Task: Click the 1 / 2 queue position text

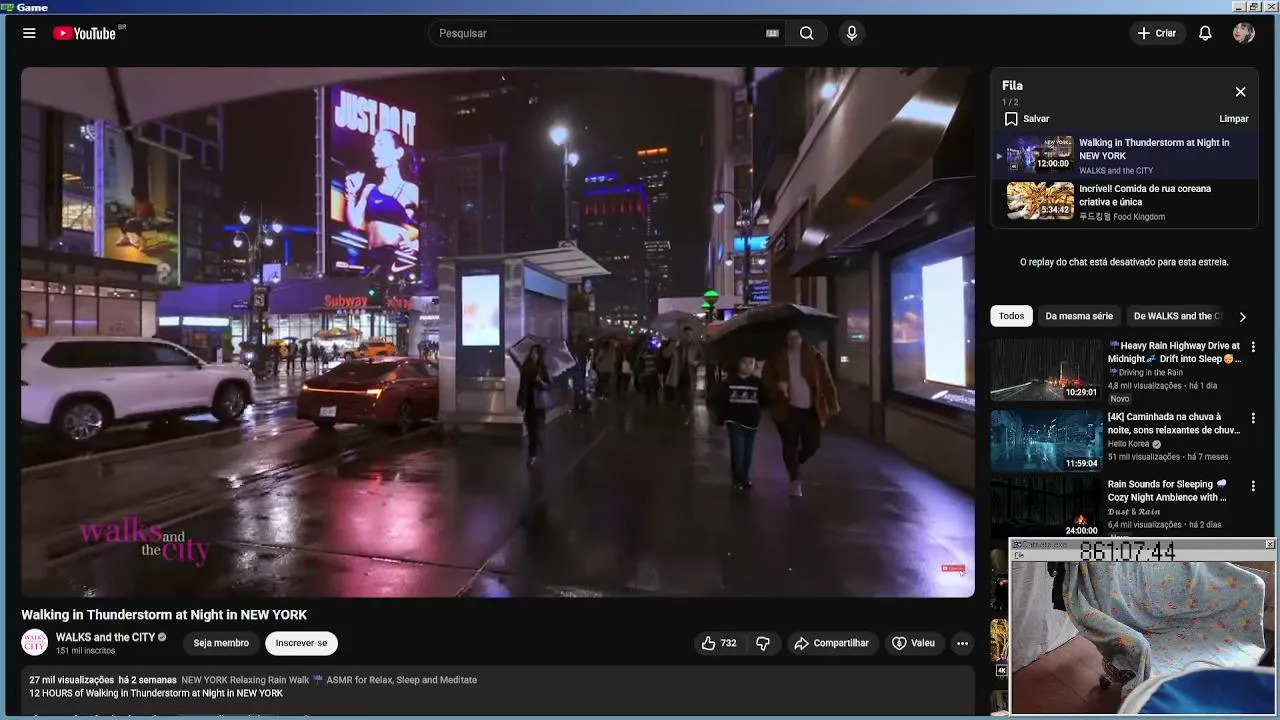Action: coord(1010,103)
